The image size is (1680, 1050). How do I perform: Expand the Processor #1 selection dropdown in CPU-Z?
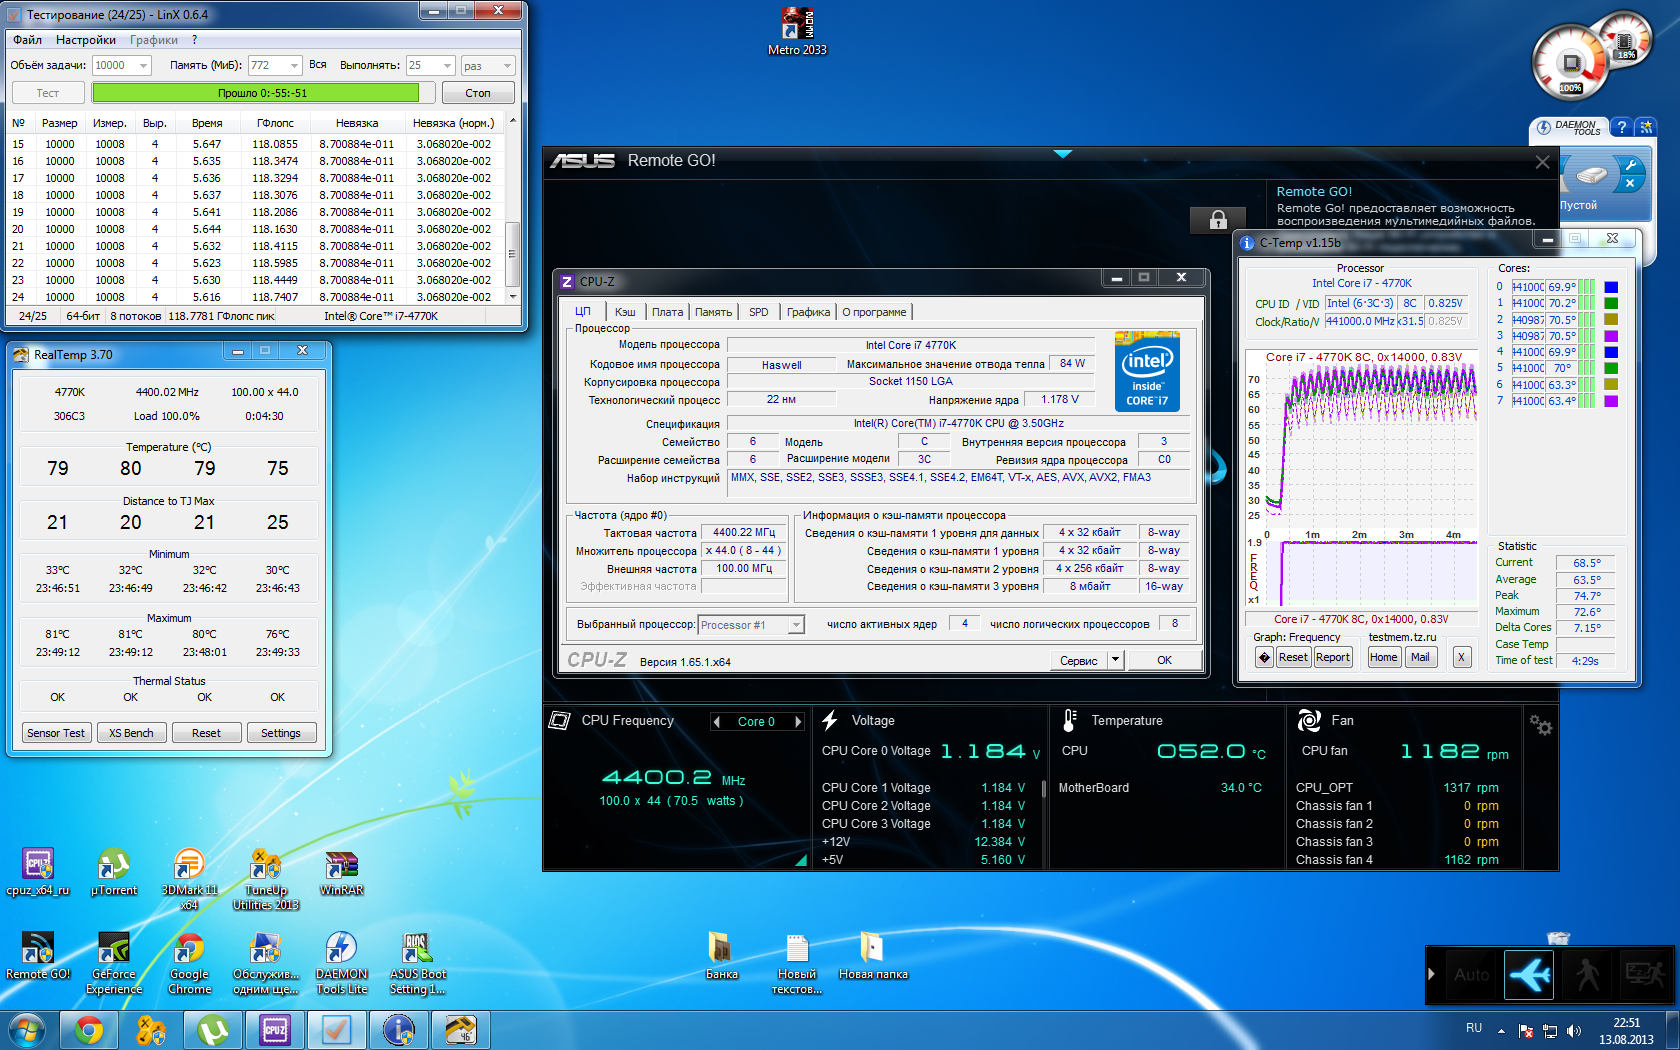(796, 625)
